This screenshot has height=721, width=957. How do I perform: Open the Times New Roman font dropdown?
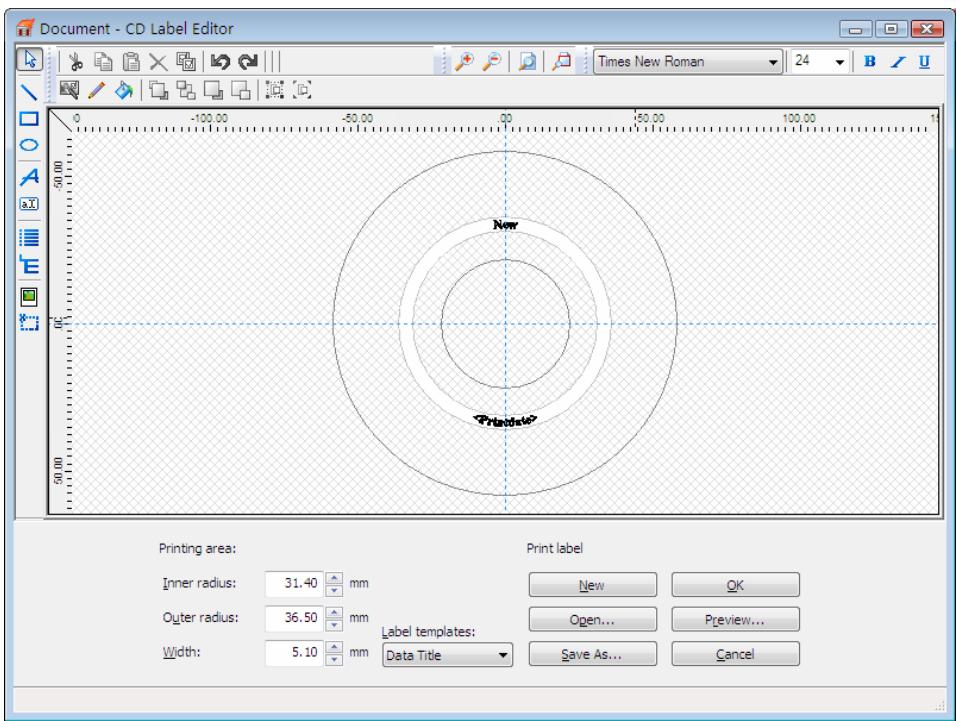point(688,62)
